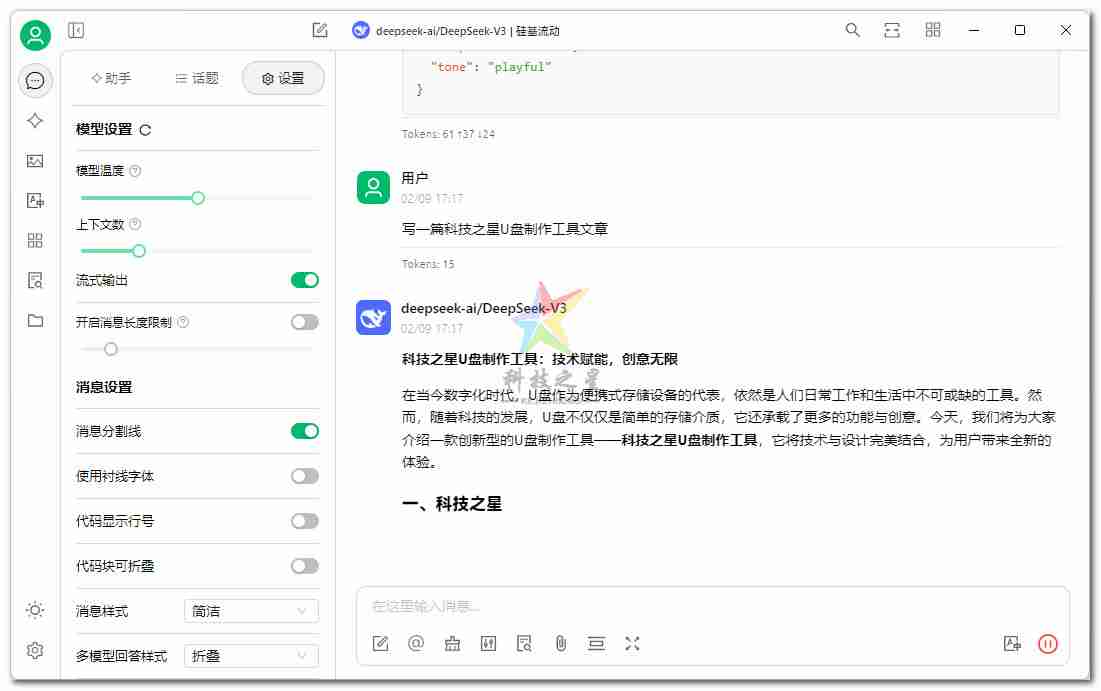
Task: Clear context using the broom icon
Action: point(452,644)
